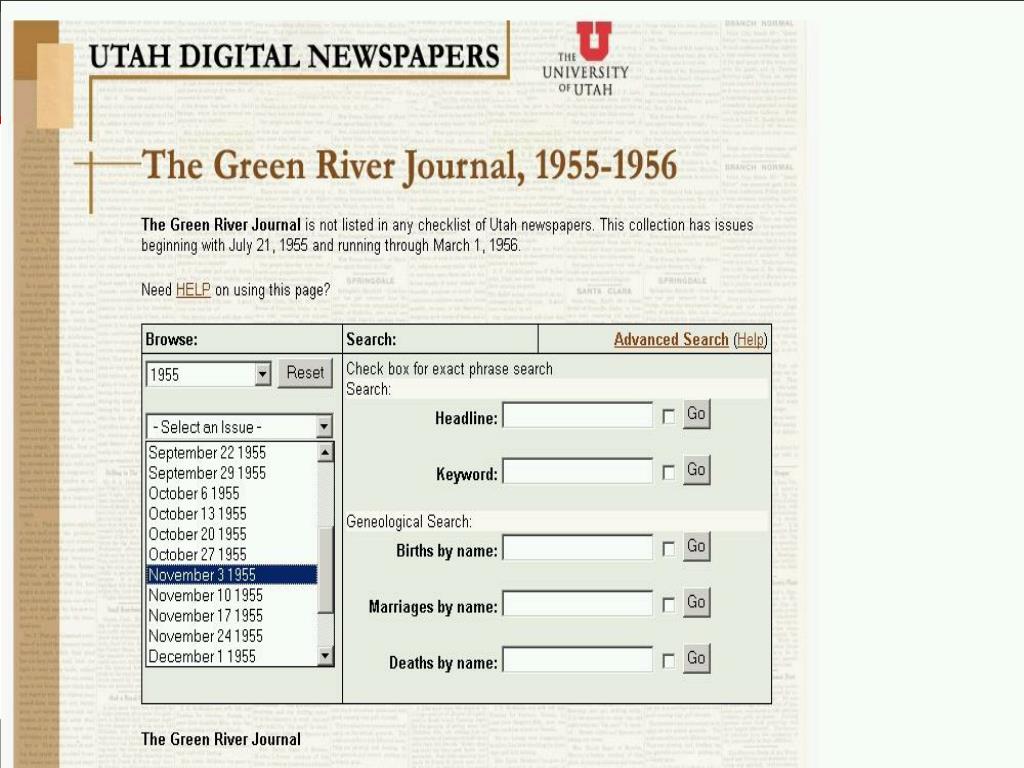Select November 24 1955 issue
Screen dimensions: 1024x768
click(231, 635)
